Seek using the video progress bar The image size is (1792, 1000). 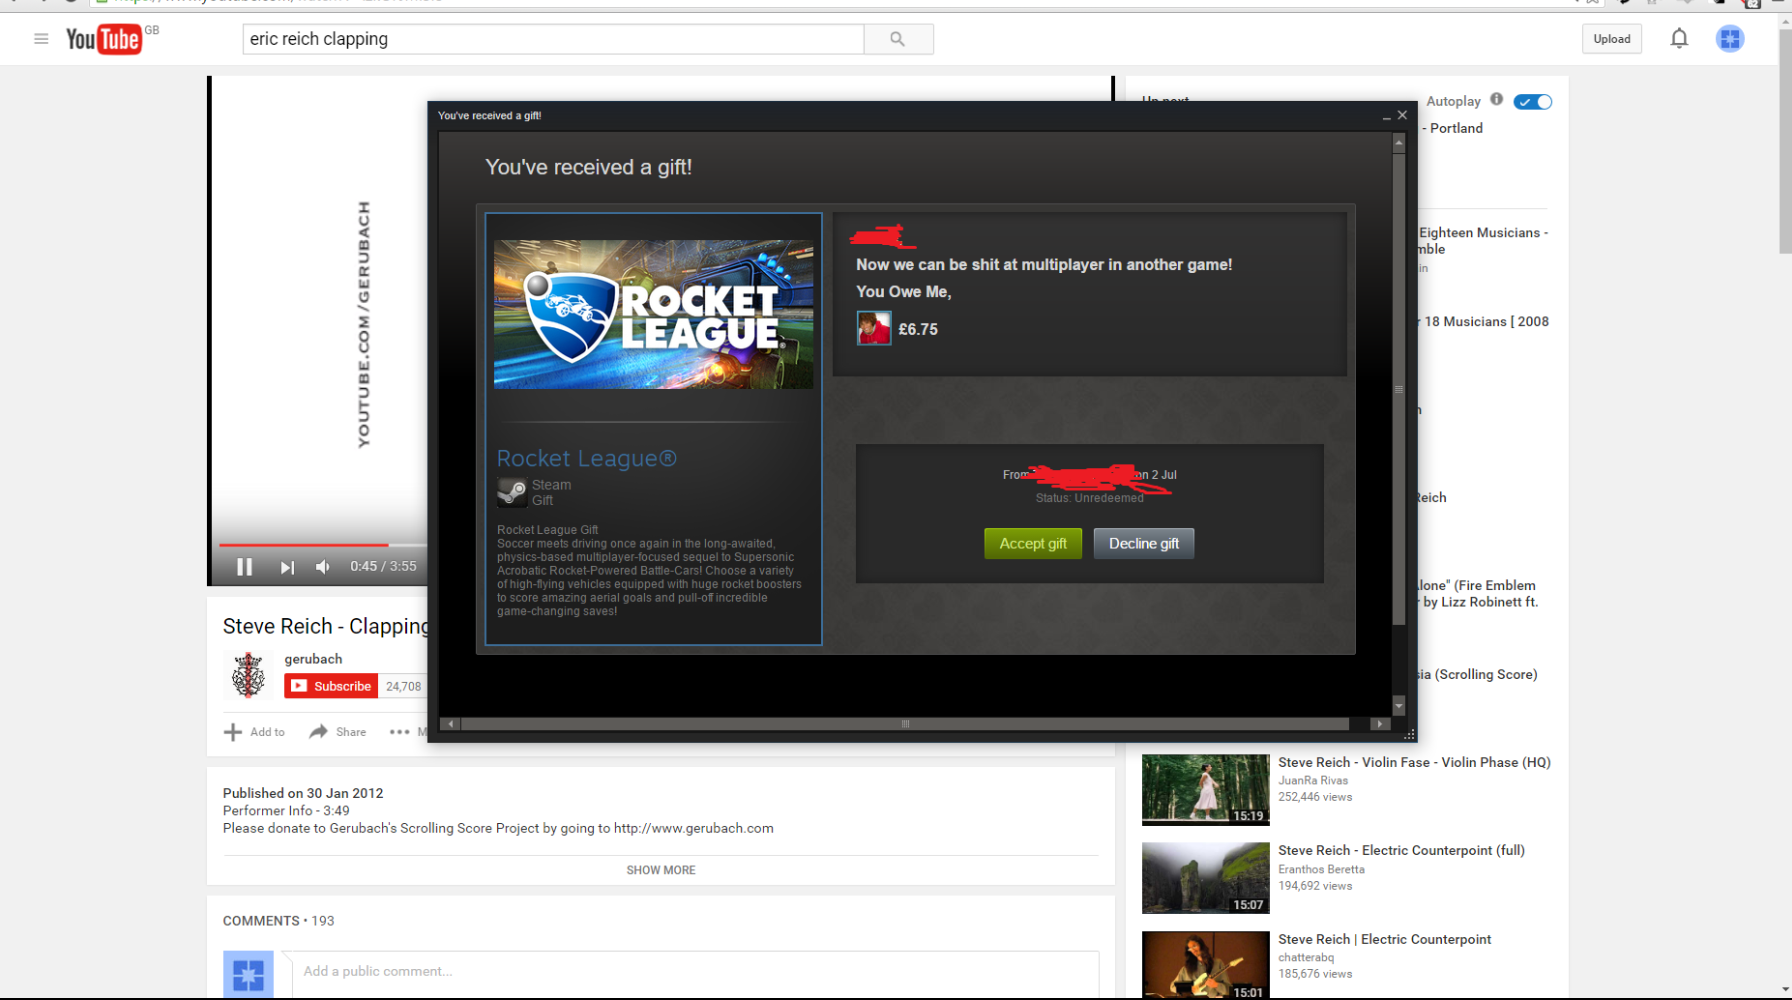(x=323, y=545)
